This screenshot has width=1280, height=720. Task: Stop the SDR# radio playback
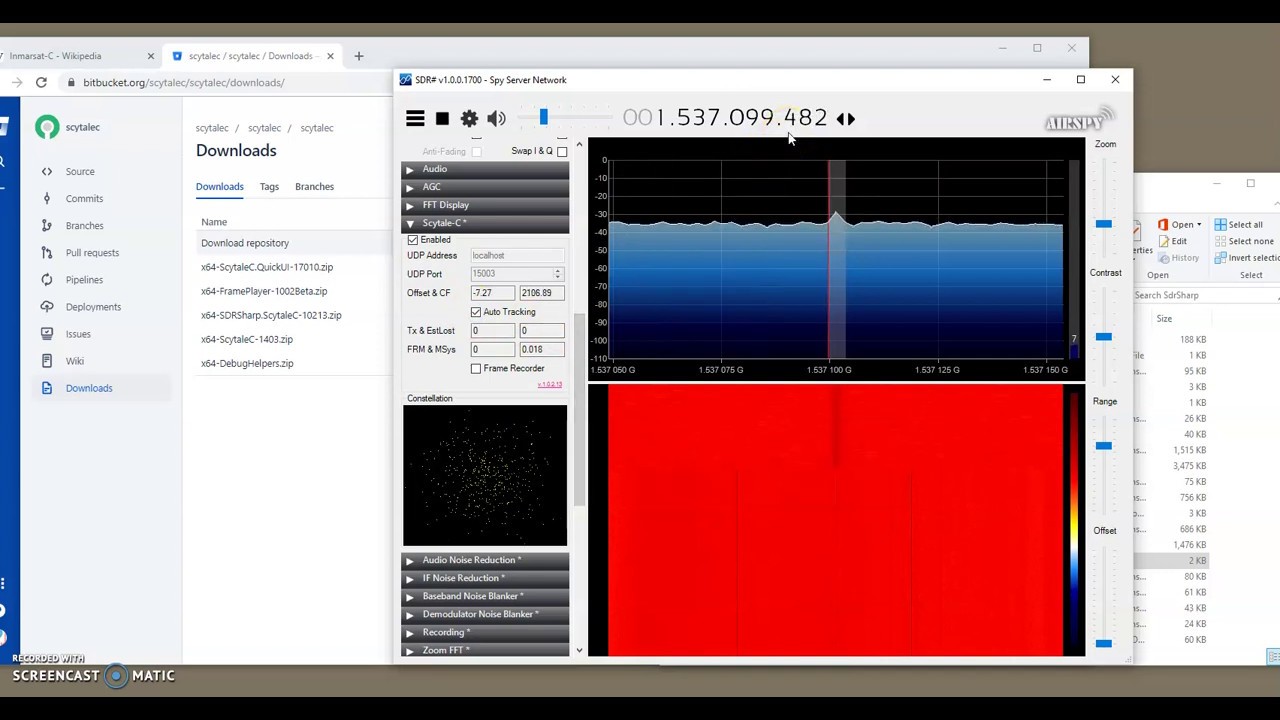[442, 118]
